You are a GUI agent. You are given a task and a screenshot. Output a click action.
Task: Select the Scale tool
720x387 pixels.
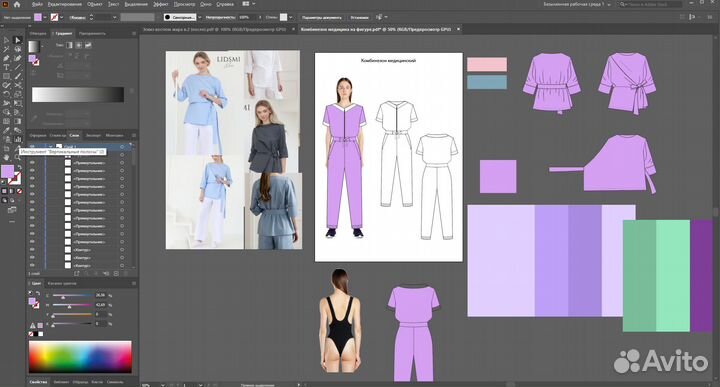tap(17, 94)
